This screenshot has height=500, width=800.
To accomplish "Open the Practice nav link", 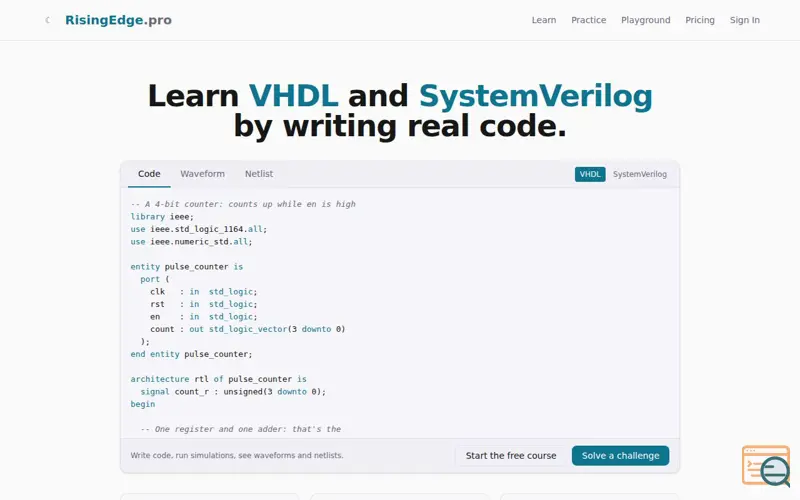I will point(588,20).
